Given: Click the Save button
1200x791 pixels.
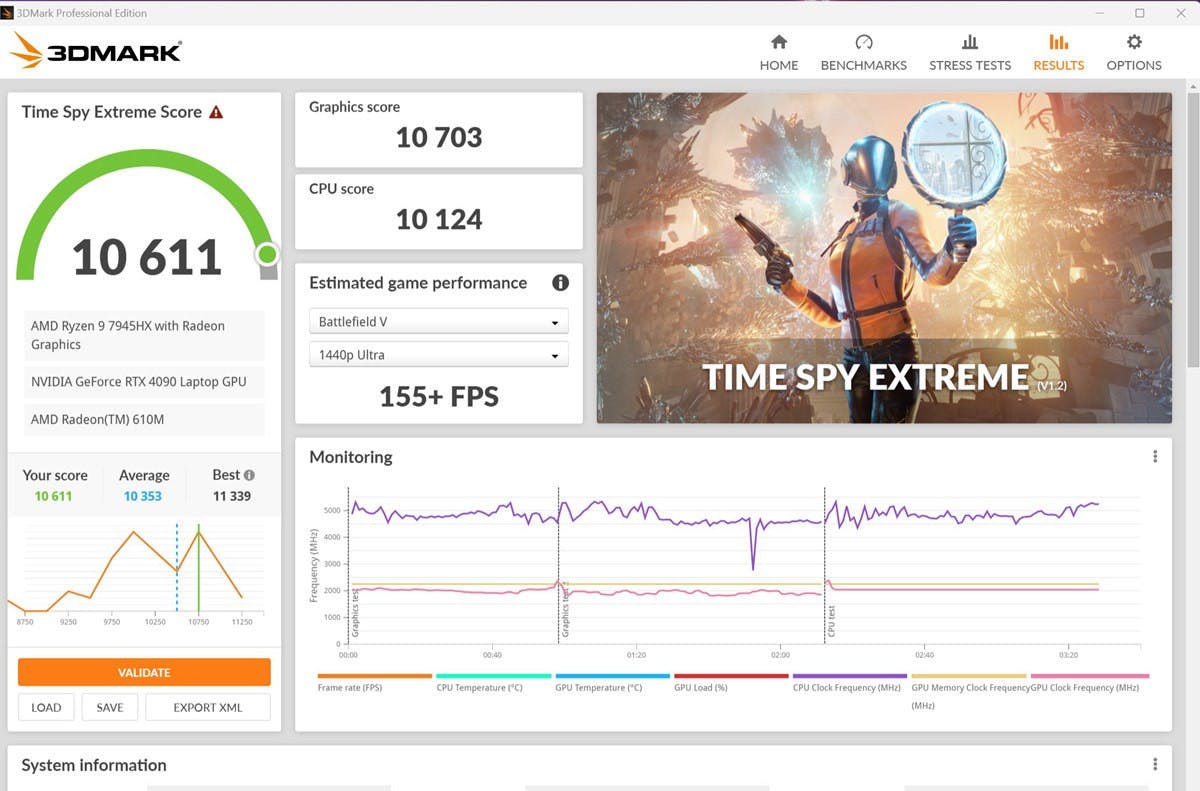Looking at the screenshot, I should [x=110, y=707].
